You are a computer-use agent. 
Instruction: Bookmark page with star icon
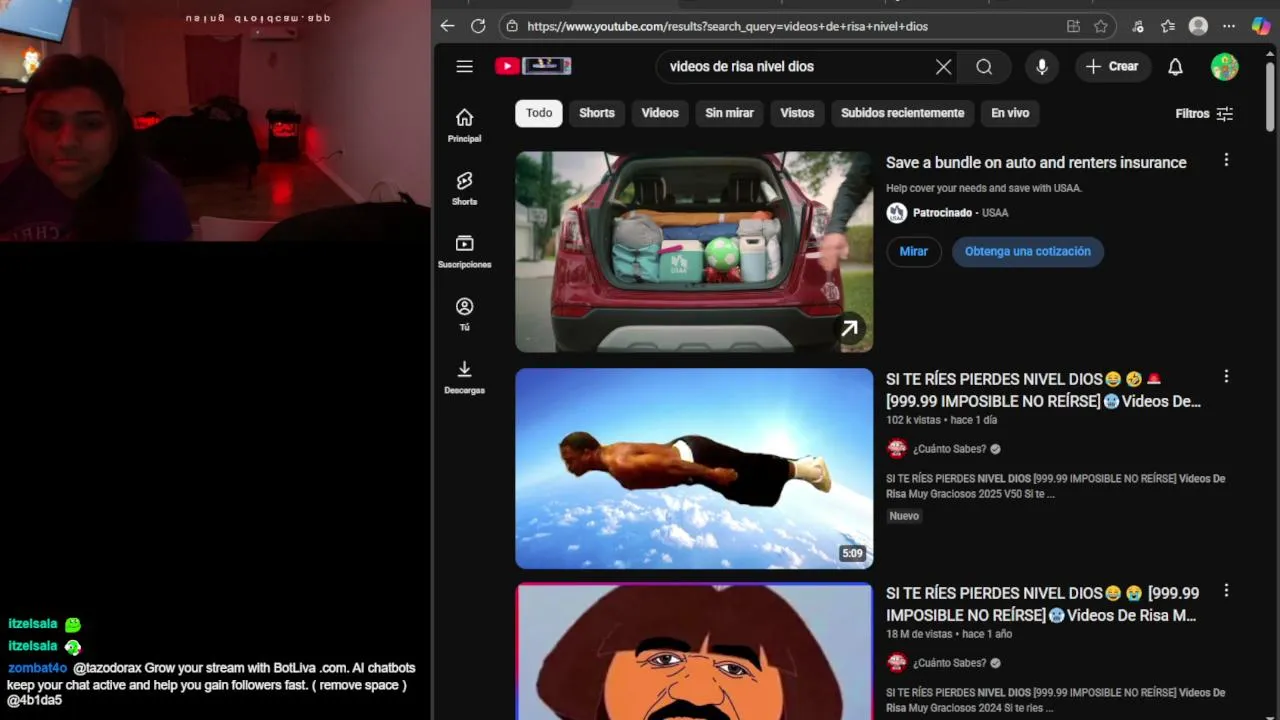(1101, 26)
